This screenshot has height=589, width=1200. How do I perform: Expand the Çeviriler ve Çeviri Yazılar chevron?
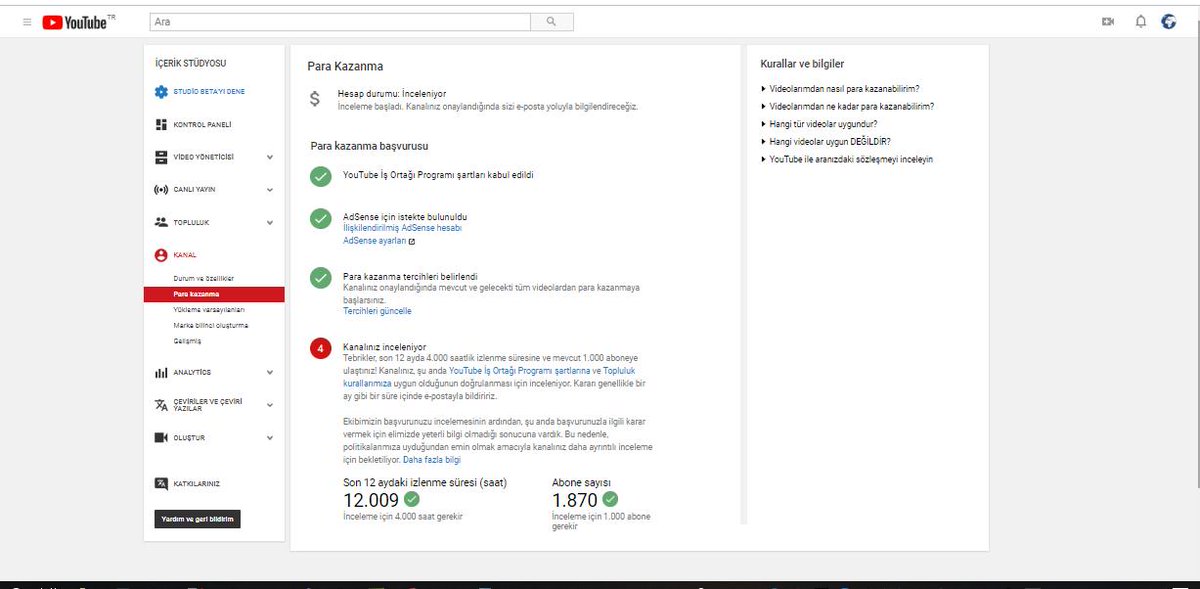click(270, 405)
